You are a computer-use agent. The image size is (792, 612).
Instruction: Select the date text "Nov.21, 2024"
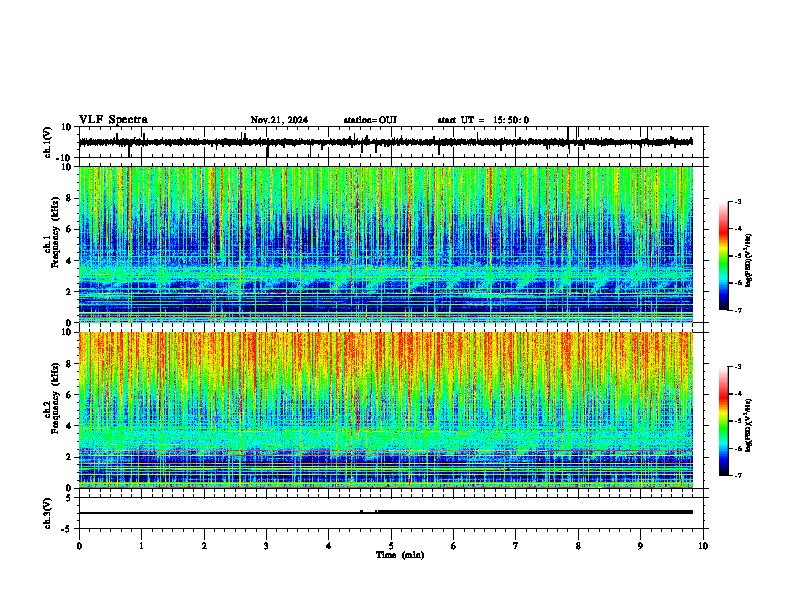click(x=279, y=120)
